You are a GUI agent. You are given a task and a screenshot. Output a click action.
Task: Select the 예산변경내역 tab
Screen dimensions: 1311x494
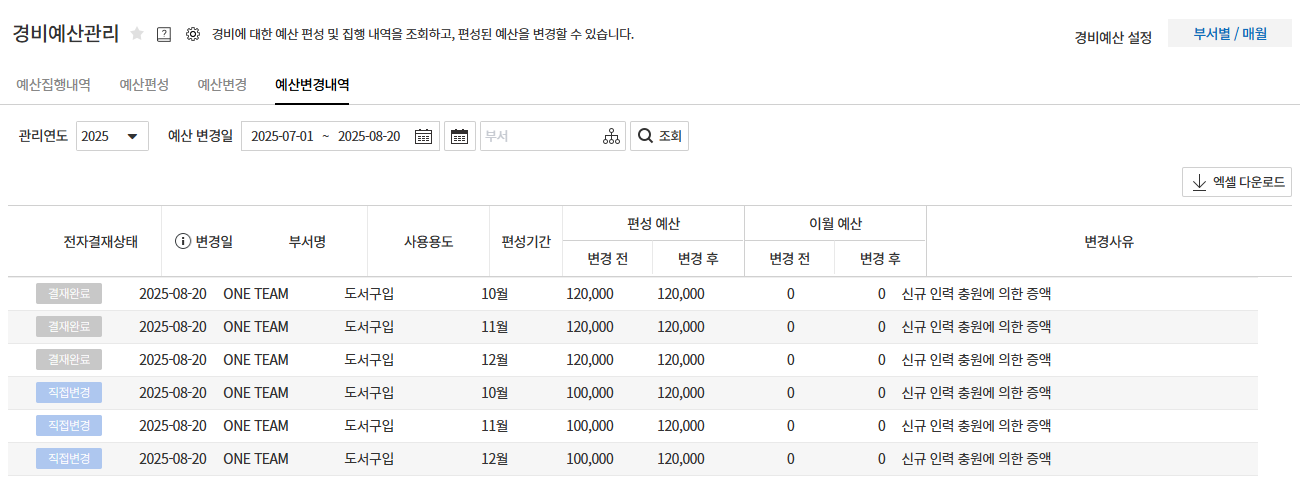point(312,85)
